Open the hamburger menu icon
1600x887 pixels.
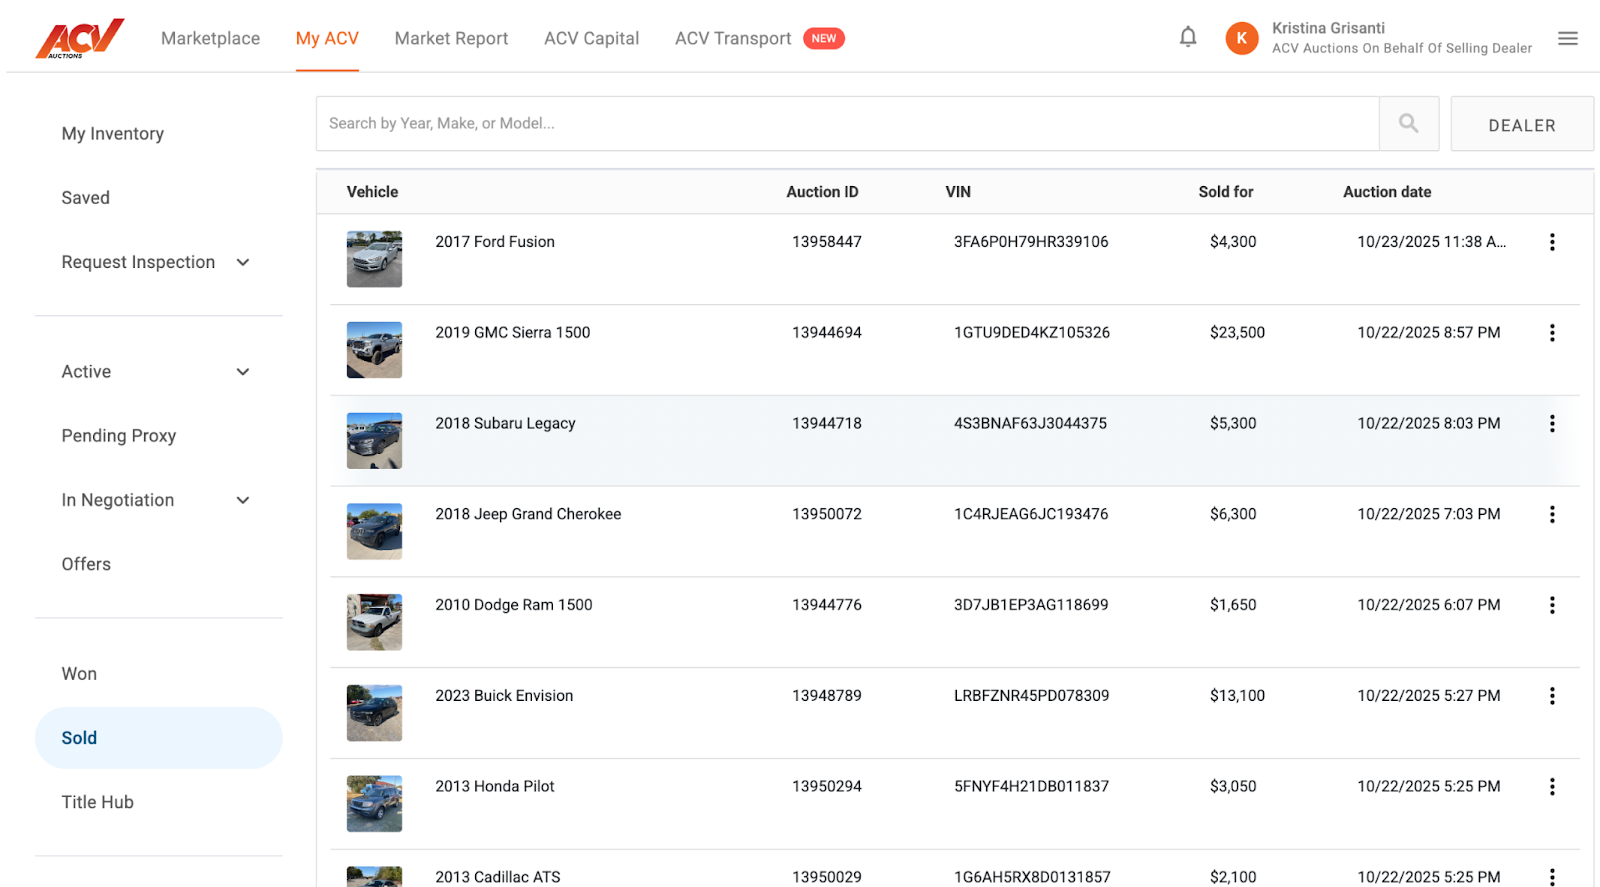coord(1568,38)
